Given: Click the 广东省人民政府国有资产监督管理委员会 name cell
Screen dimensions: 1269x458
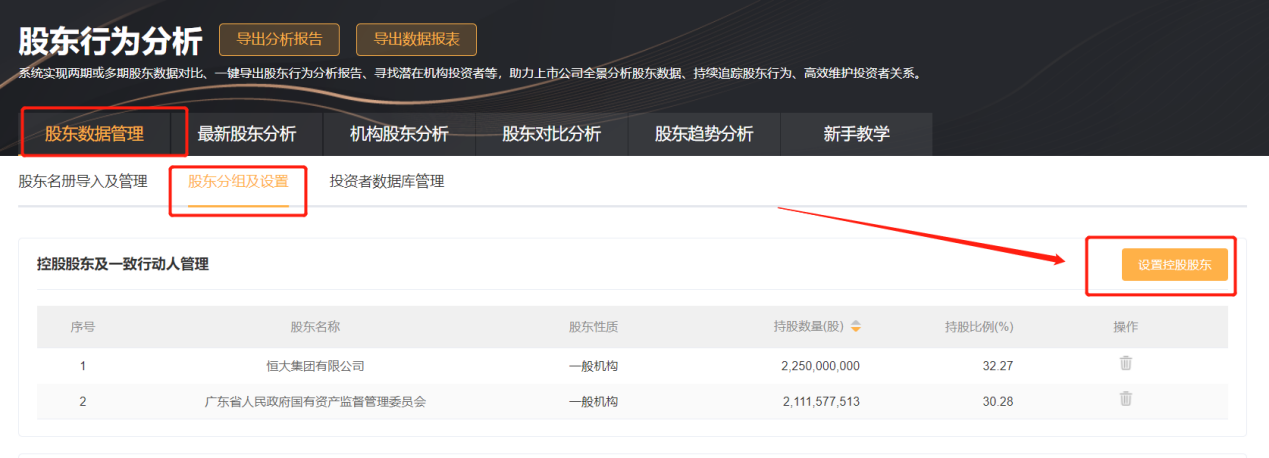Looking at the screenshot, I should tap(315, 402).
